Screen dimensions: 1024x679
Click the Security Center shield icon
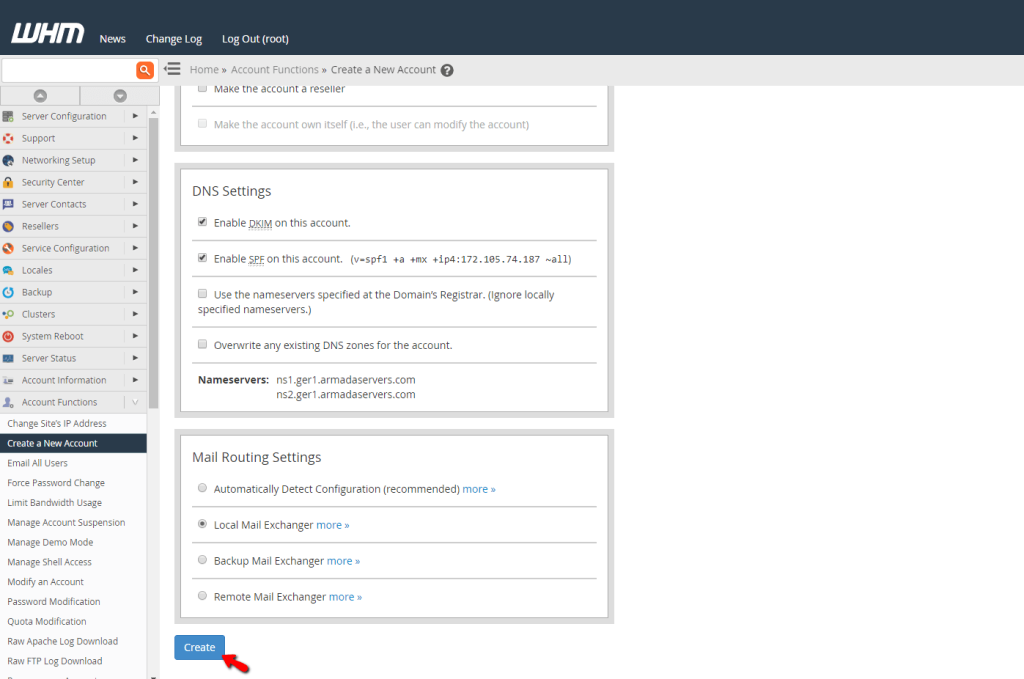pyautogui.click(x=10, y=182)
